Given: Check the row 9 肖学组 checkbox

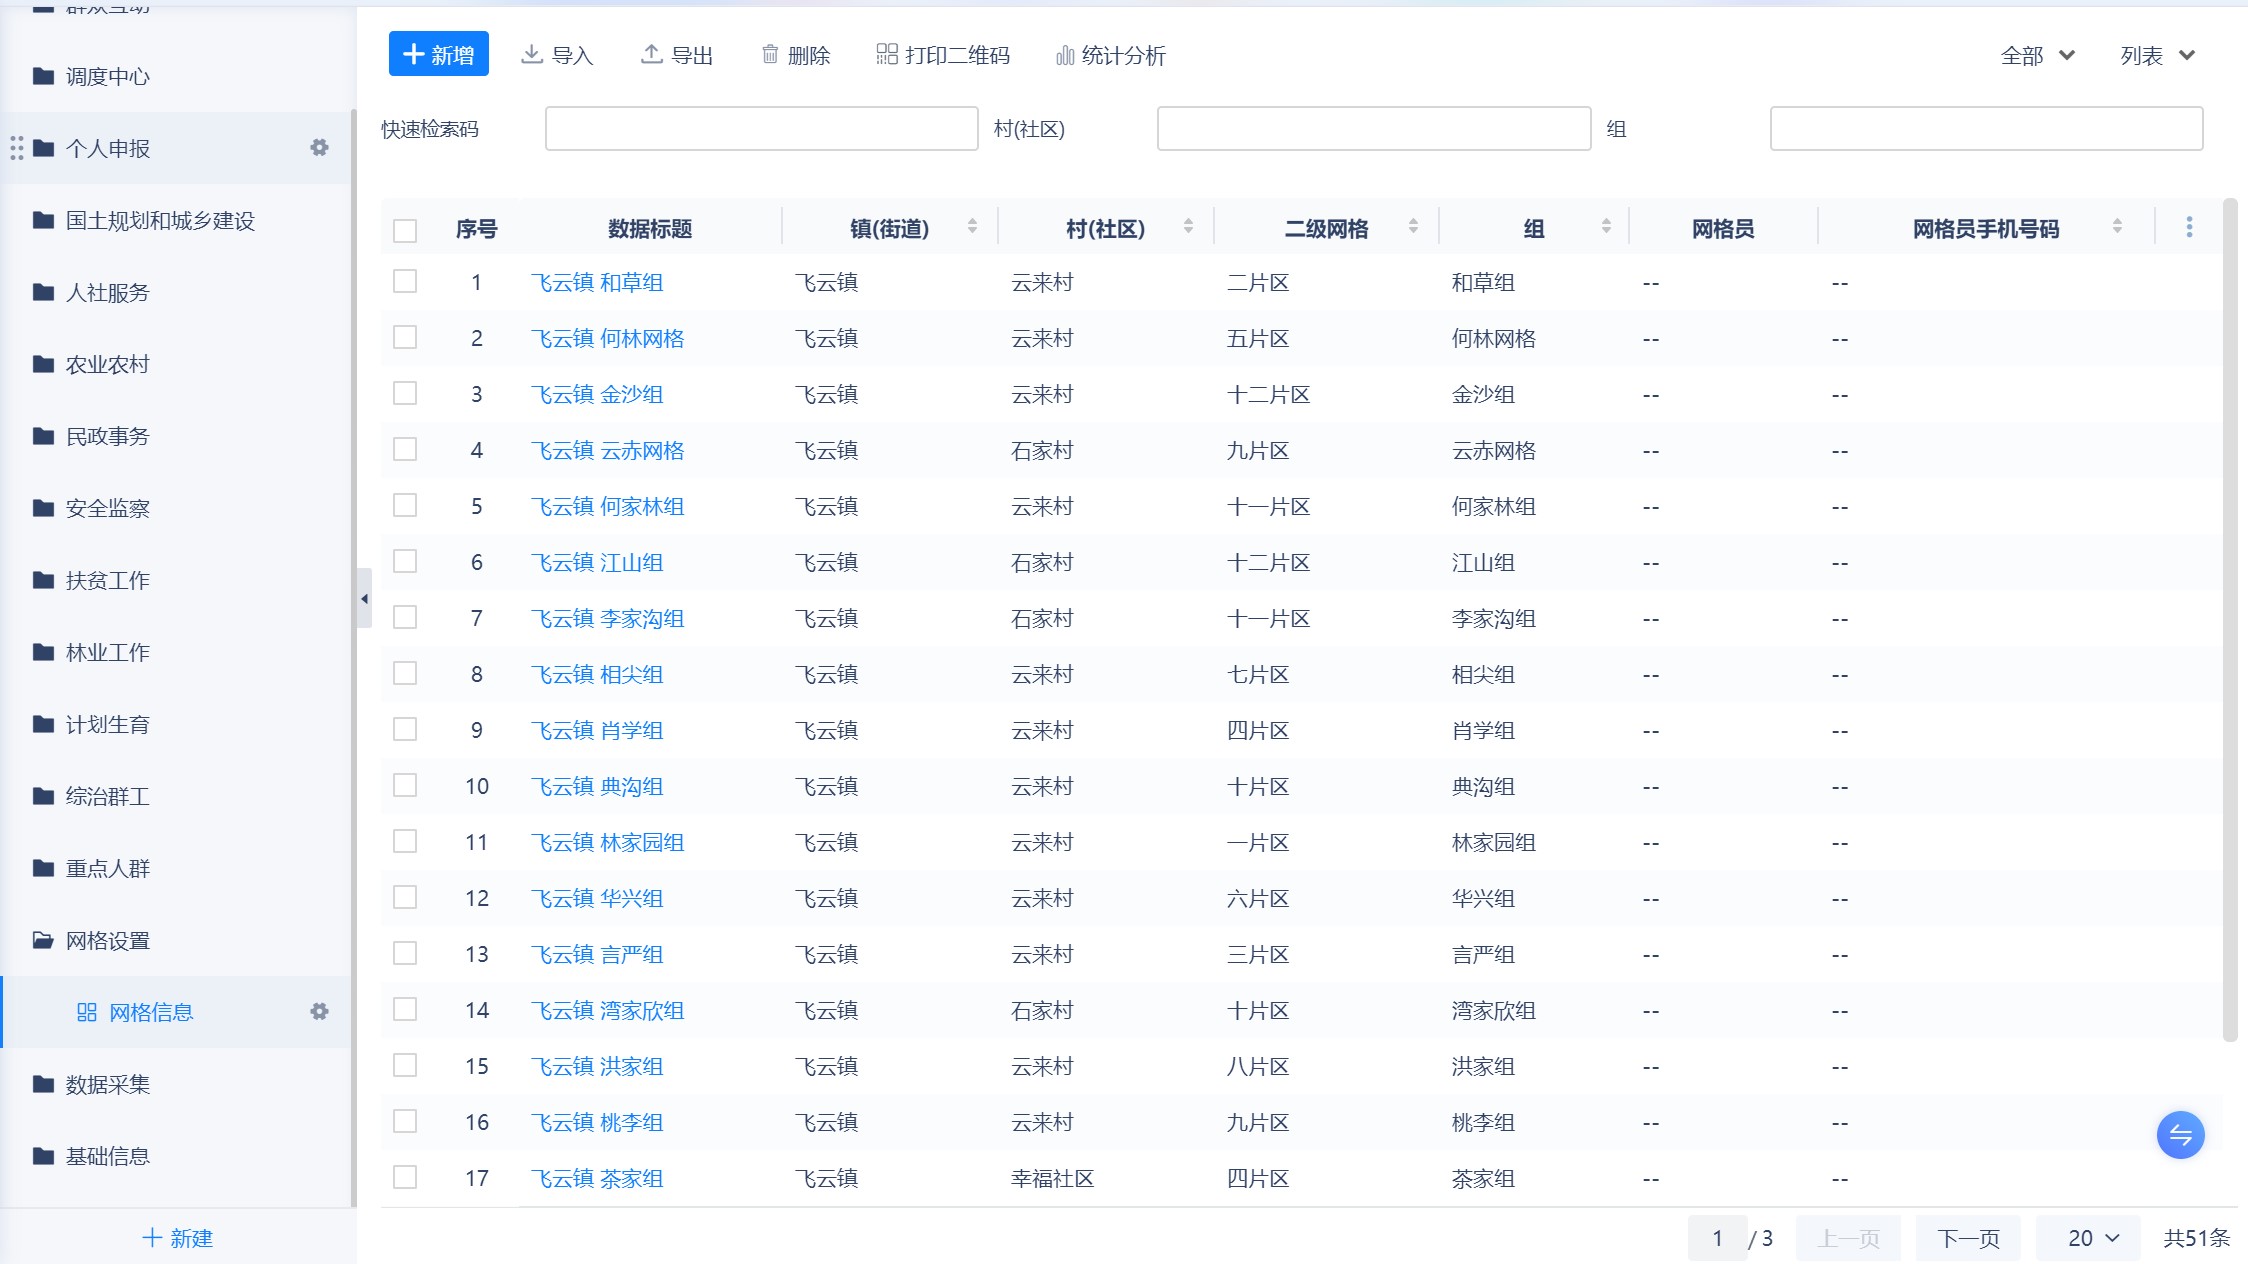Looking at the screenshot, I should tap(405, 730).
